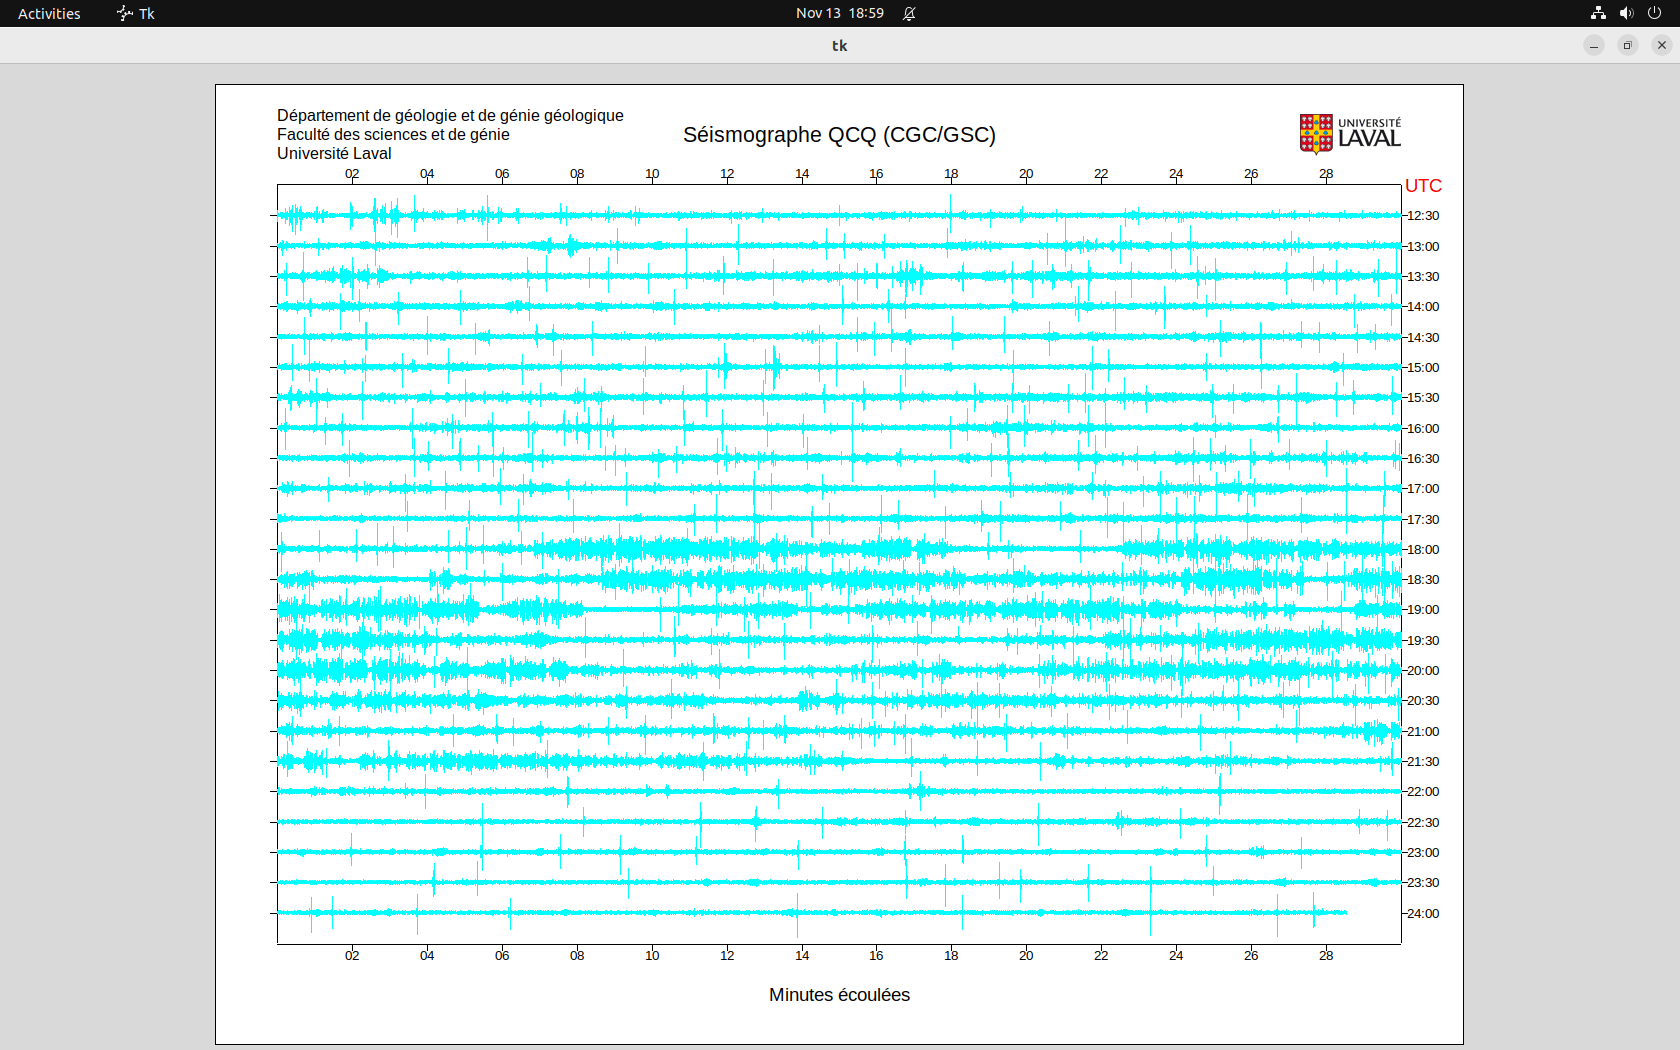This screenshot has height=1050, width=1680.
Task: Click the Département de géologie header text
Action: (450, 116)
